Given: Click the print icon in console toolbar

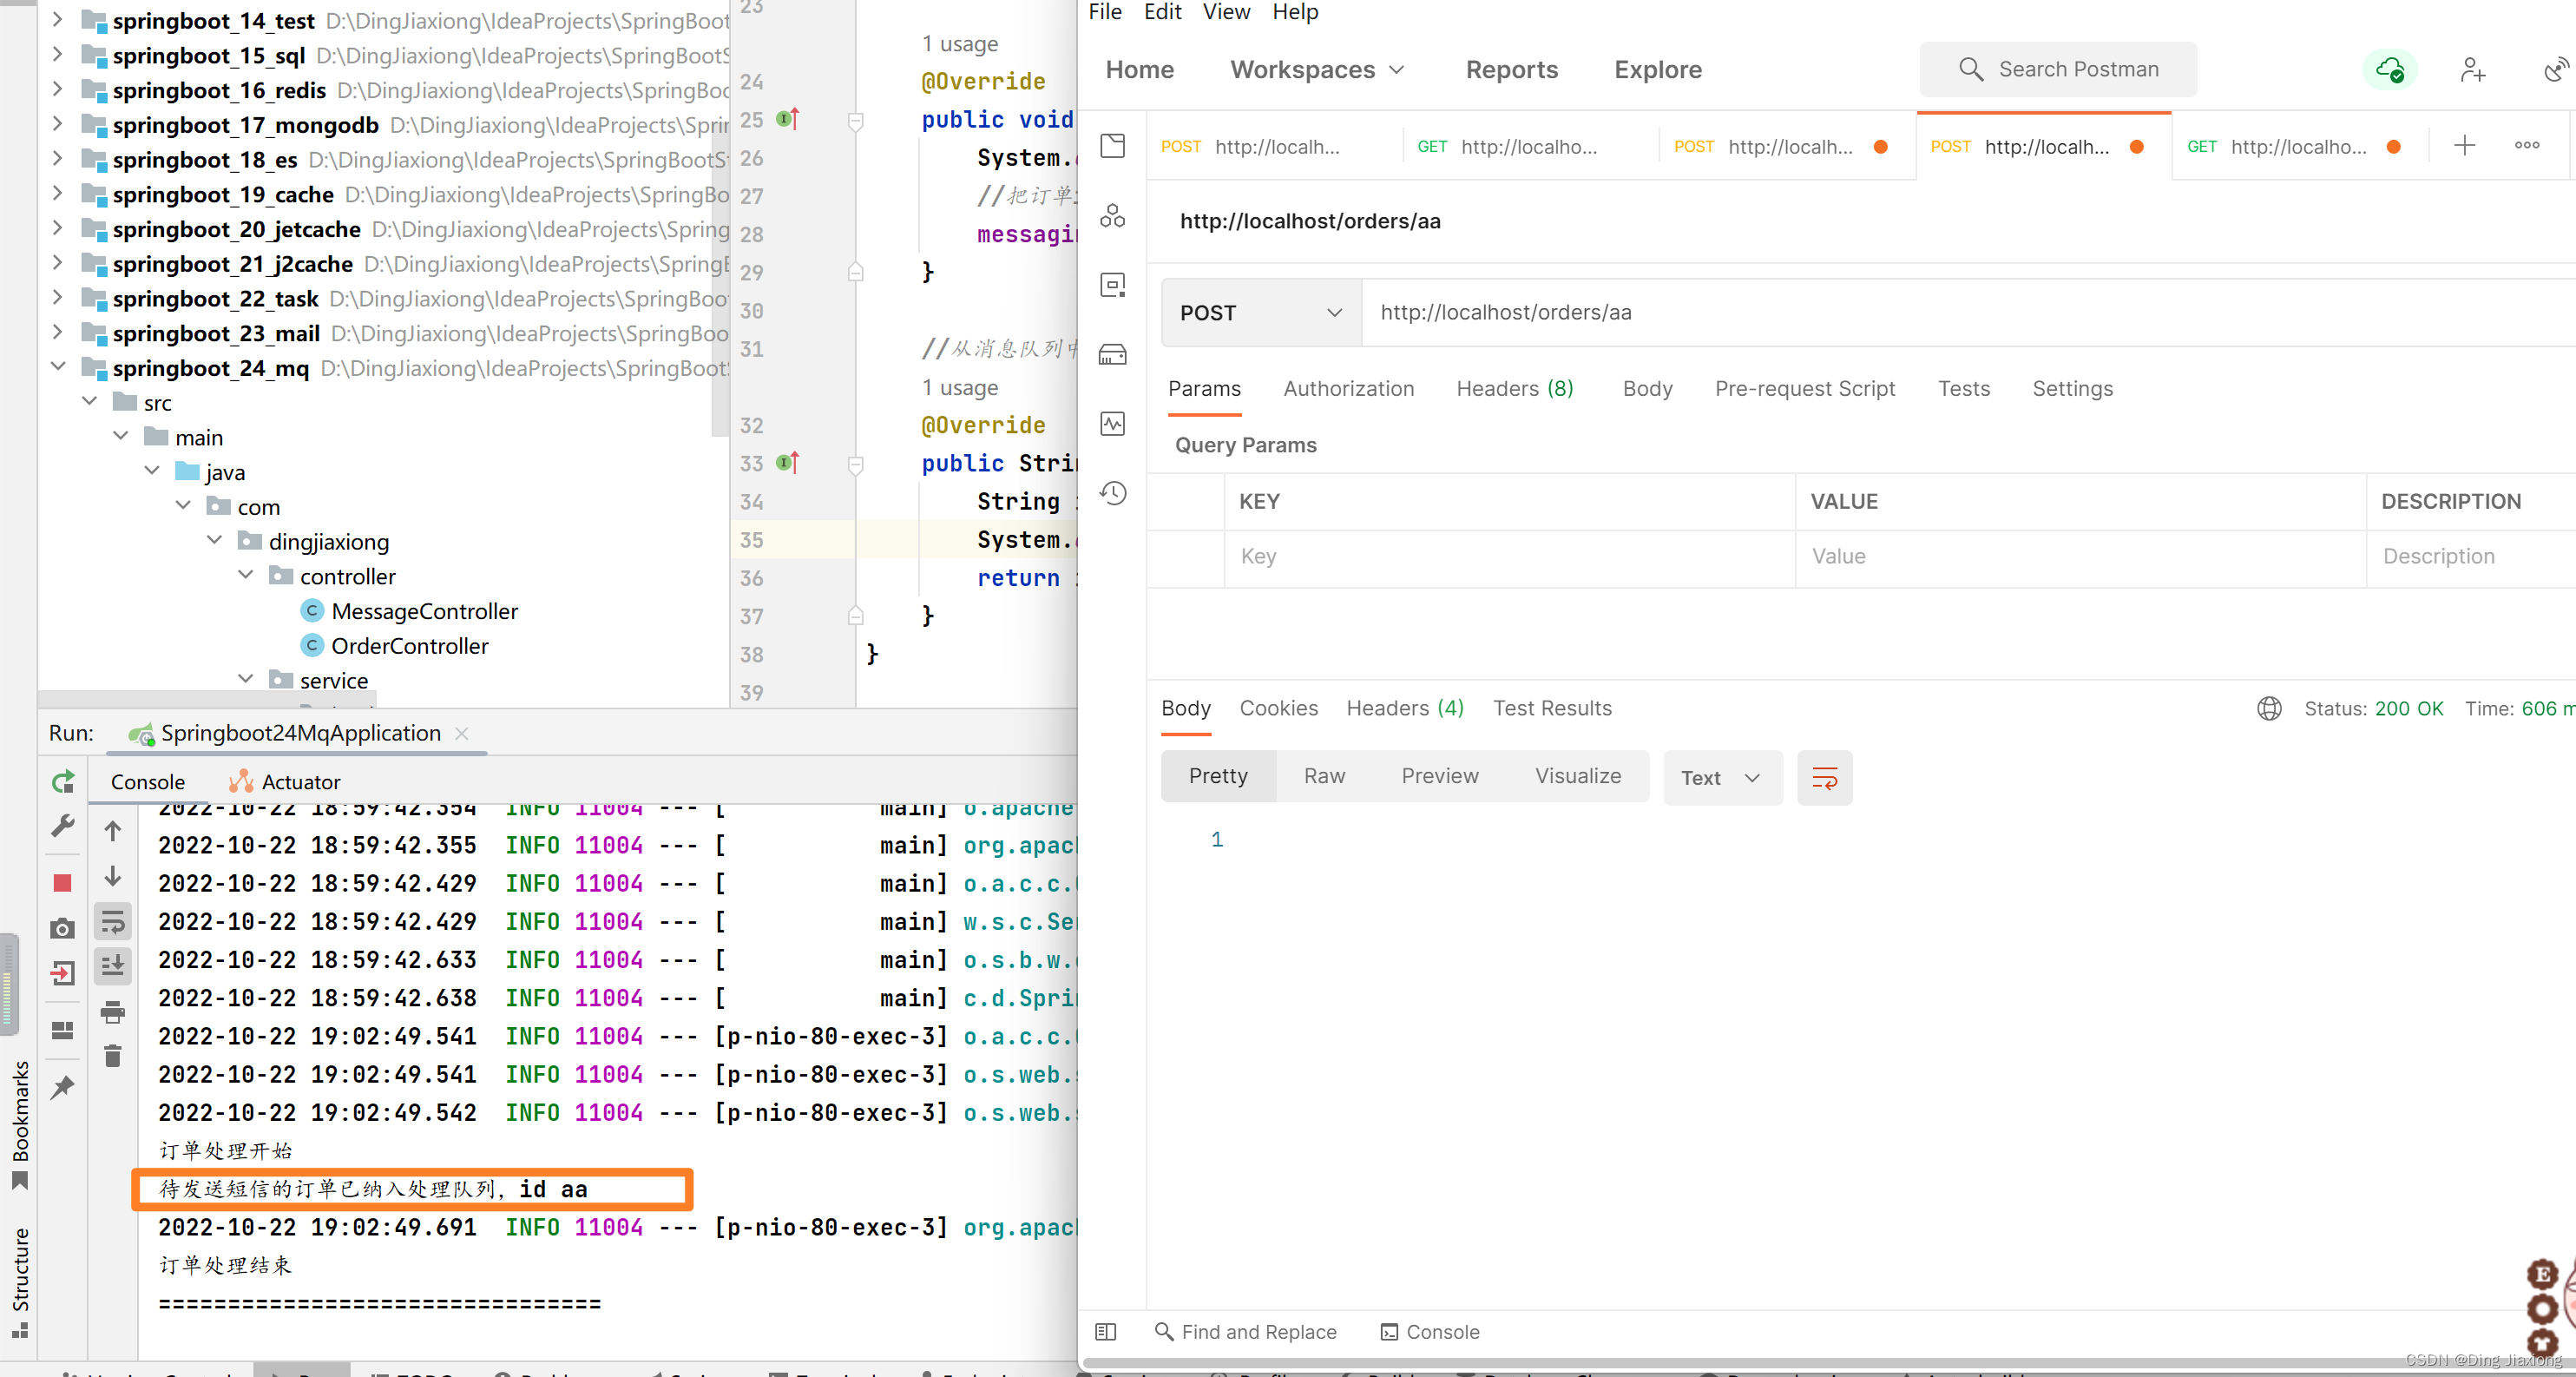Looking at the screenshot, I should pyautogui.click(x=113, y=1012).
